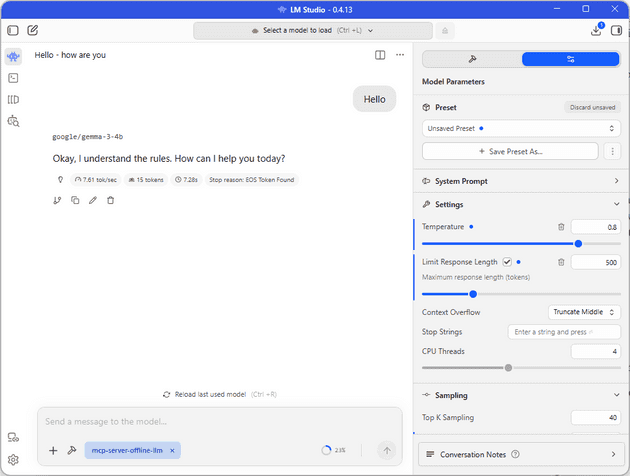Delete the assistant response with trash icon
The width and height of the screenshot is (630, 476).
pos(110,200)
